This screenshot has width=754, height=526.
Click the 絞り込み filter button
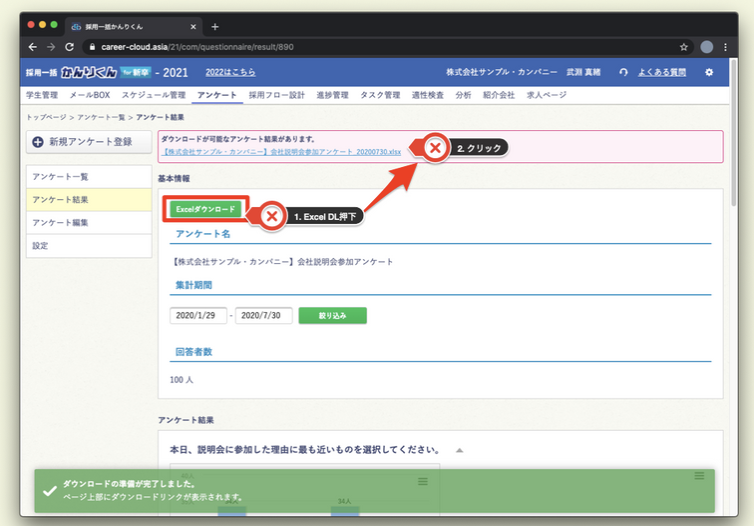[332, 315]
